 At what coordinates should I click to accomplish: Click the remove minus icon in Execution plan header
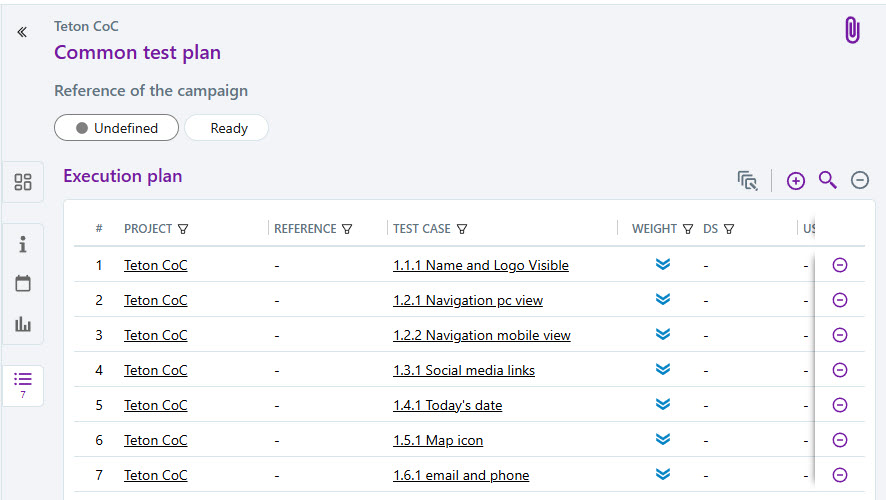point(860,180)
